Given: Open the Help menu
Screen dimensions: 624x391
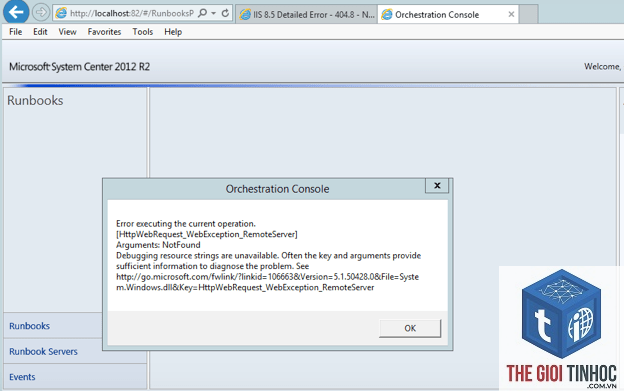Looking at the screenshot, I should (173, 32).
